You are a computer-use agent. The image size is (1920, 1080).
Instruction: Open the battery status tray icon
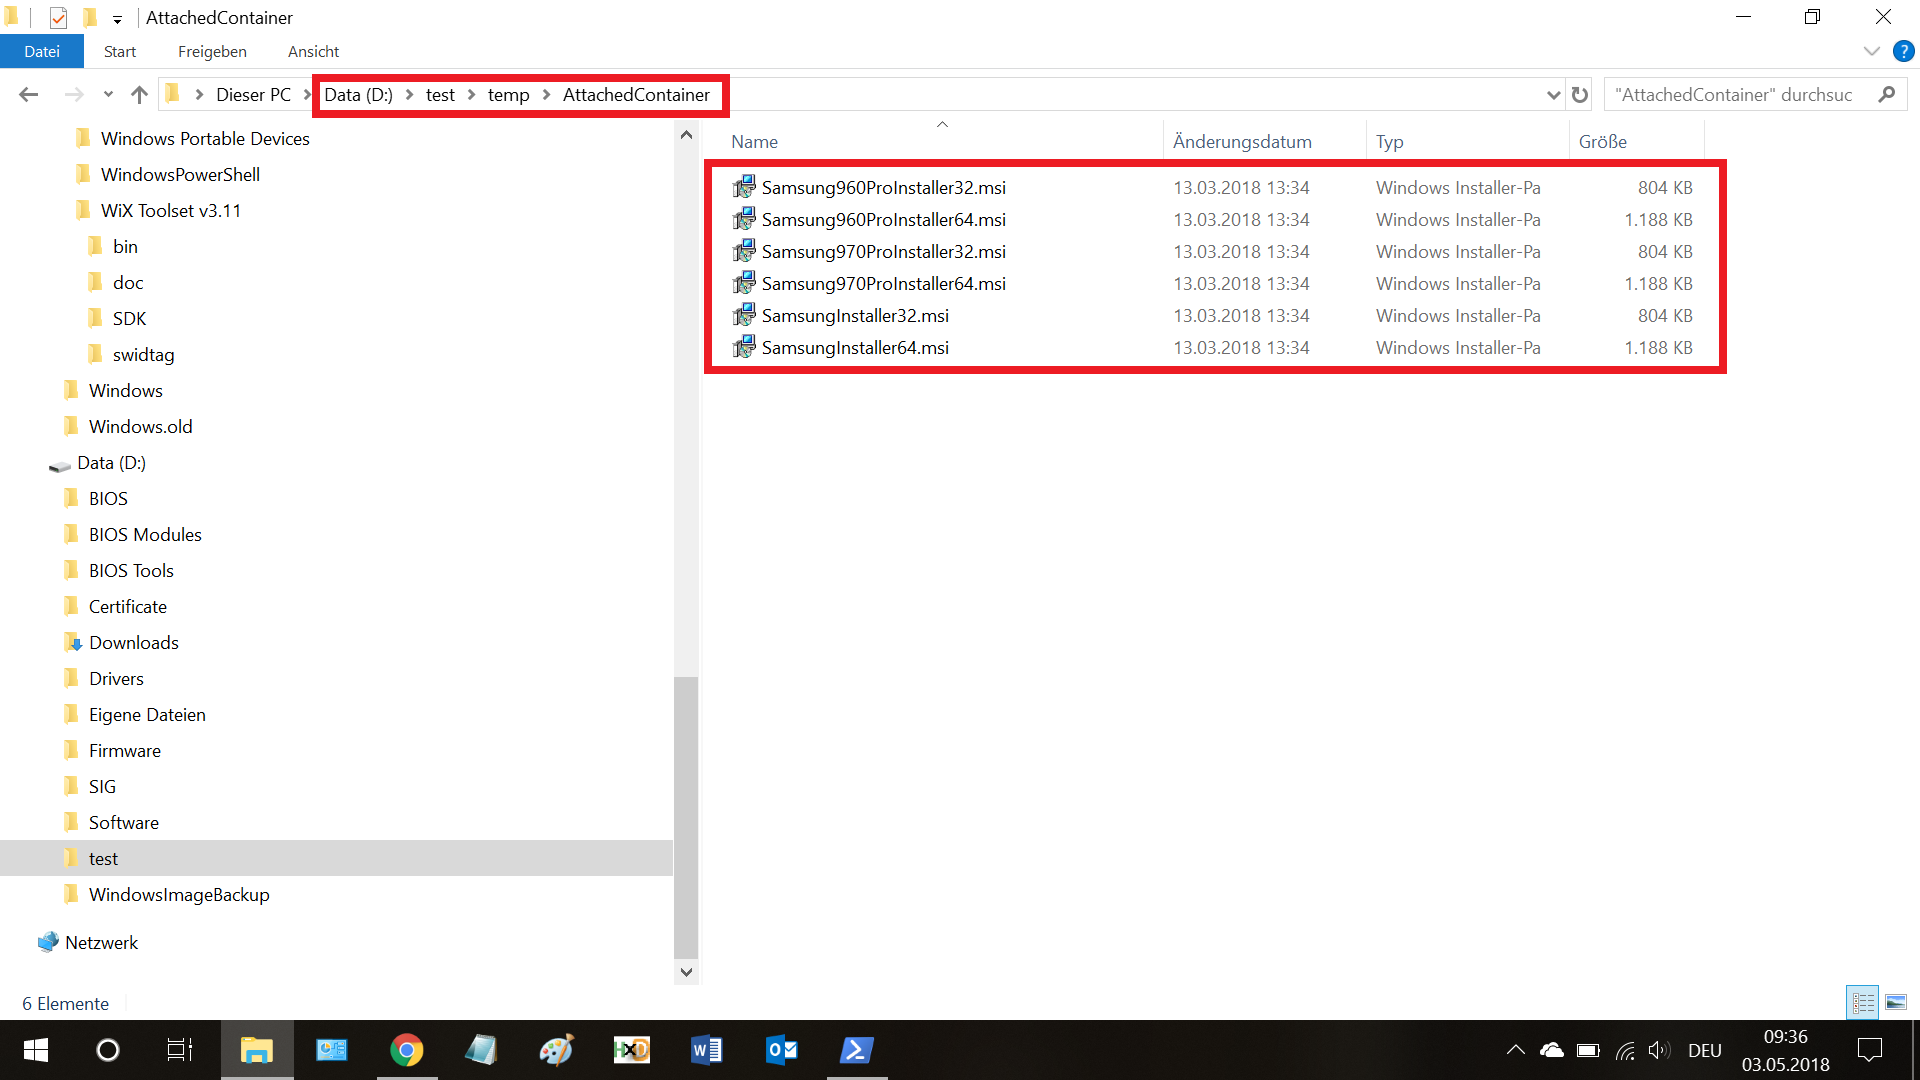click(x=1588, y=1050)
